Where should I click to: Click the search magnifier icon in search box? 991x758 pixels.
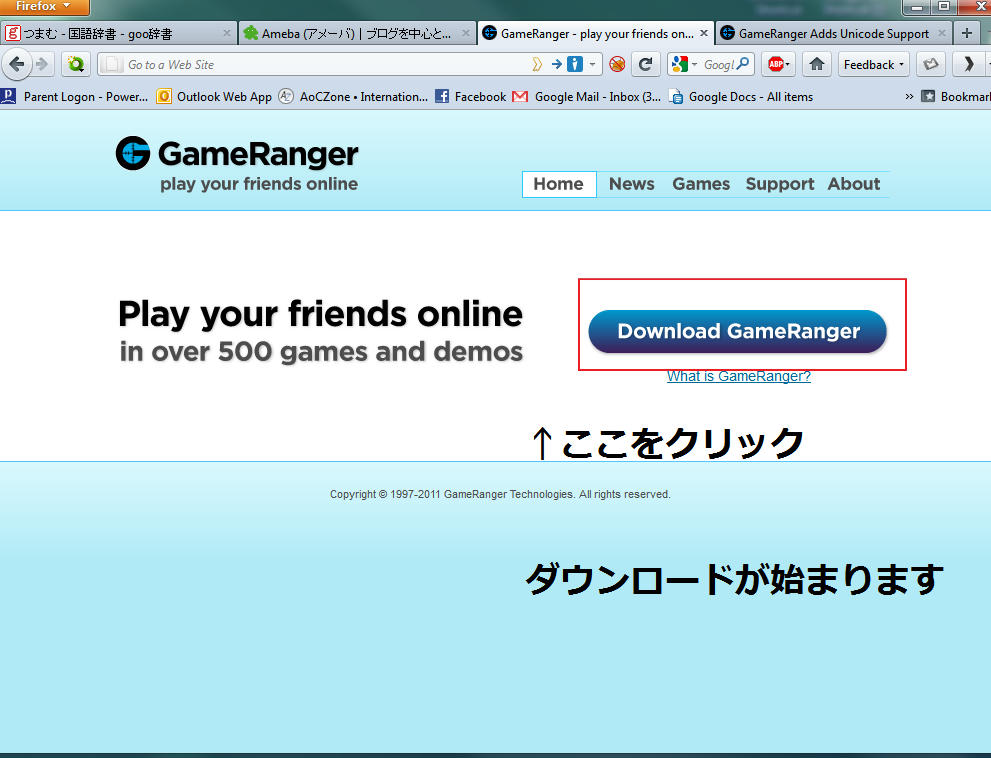pyautogui.click(x=743, y=65)
